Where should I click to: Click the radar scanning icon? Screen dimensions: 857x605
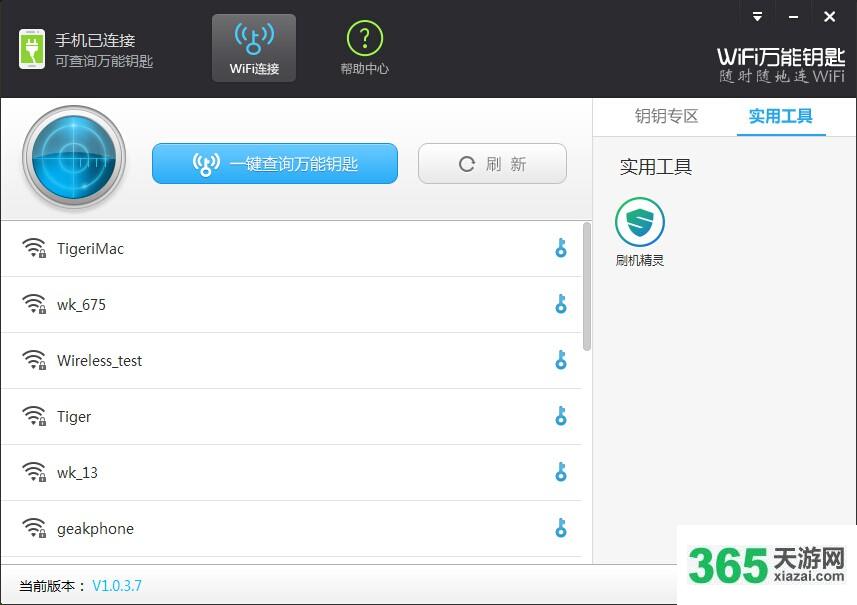[x=74, y=157]
